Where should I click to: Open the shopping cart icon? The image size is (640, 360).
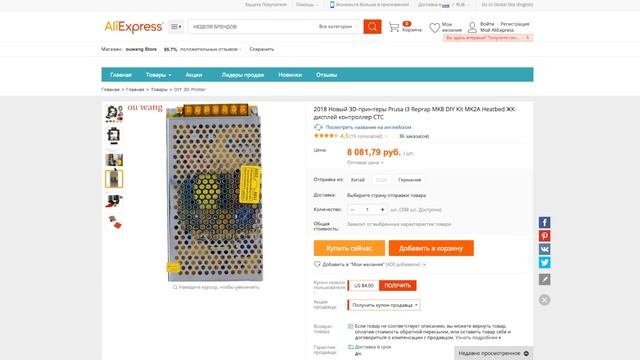tap(394, 27)
